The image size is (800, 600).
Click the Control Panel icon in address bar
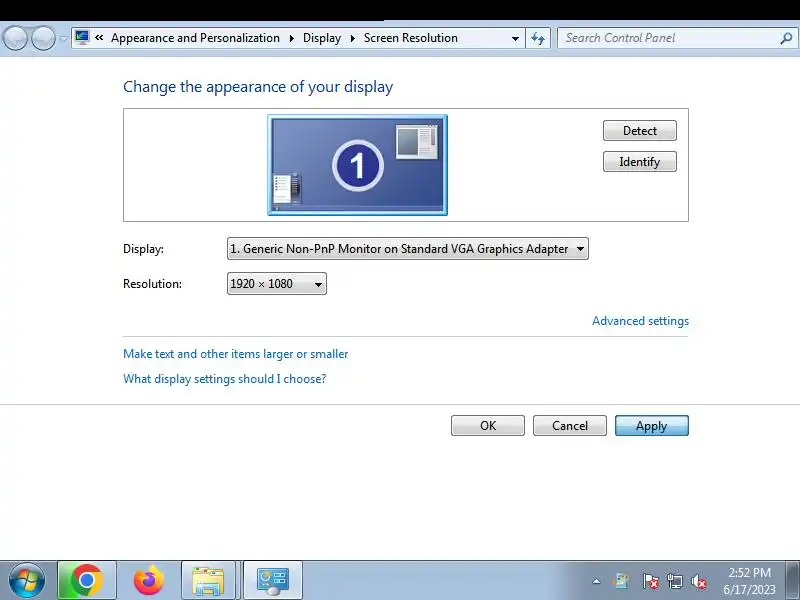click(x=82, y=37)
